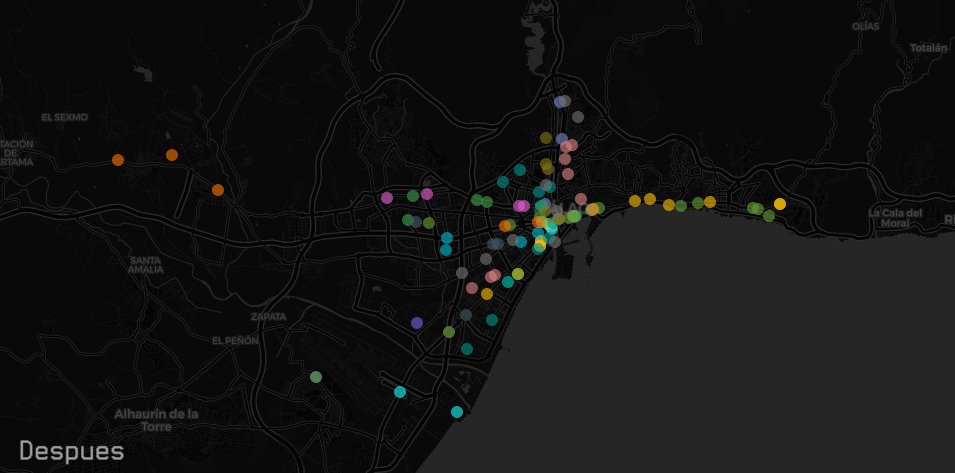
Task: Click the Despues caption text
Action: (x=72, y=451)
